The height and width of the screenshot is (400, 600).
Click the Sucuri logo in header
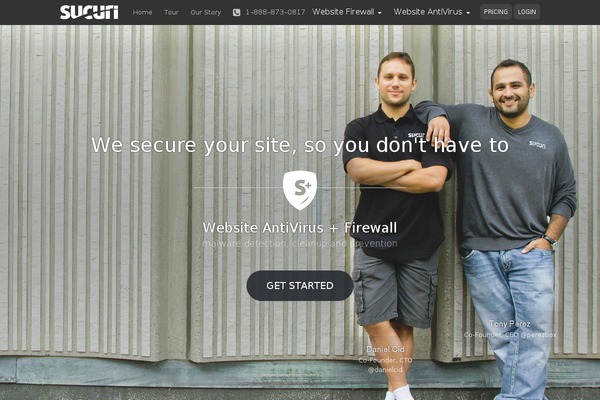tap(89, 12)
